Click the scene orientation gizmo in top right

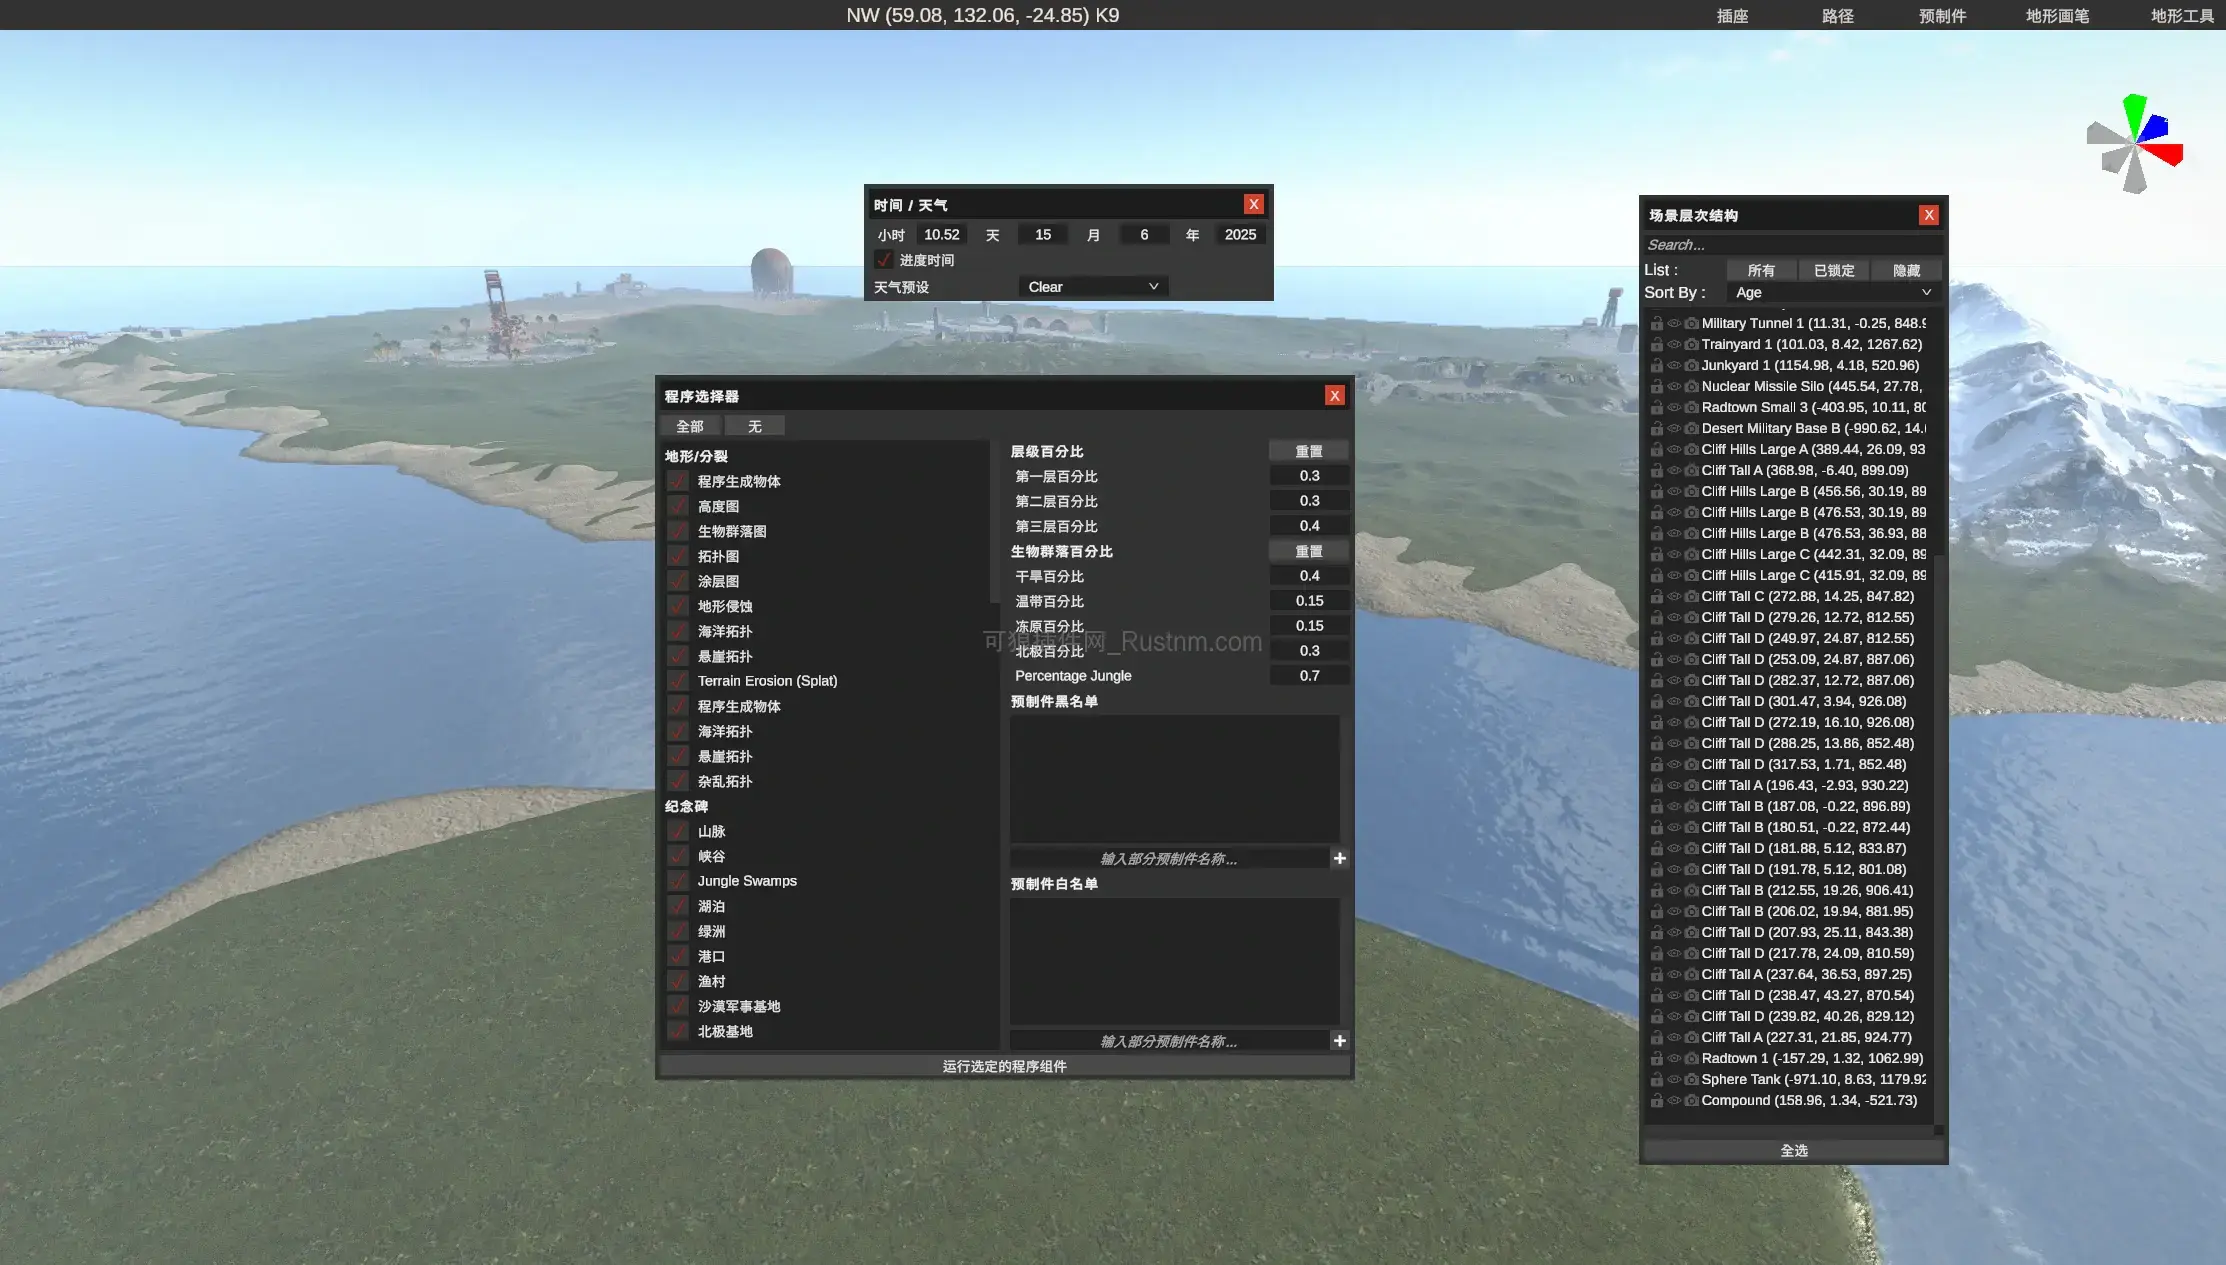(2135, 145)
